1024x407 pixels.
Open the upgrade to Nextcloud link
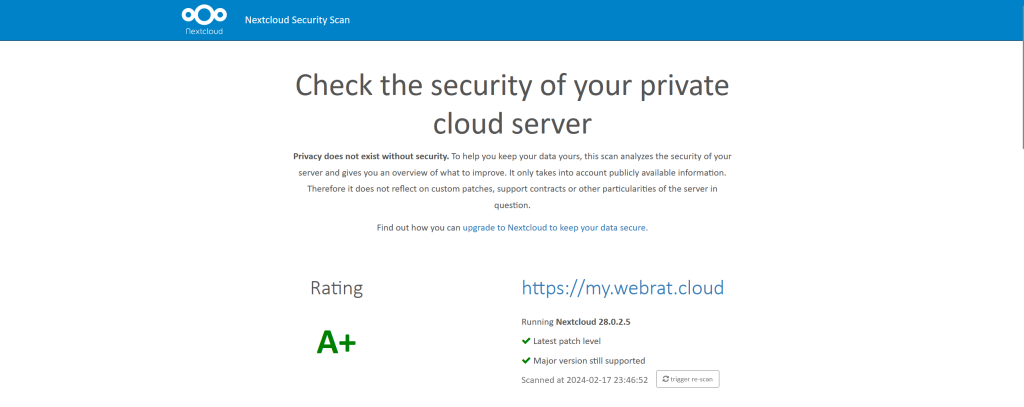click(555, 228)
